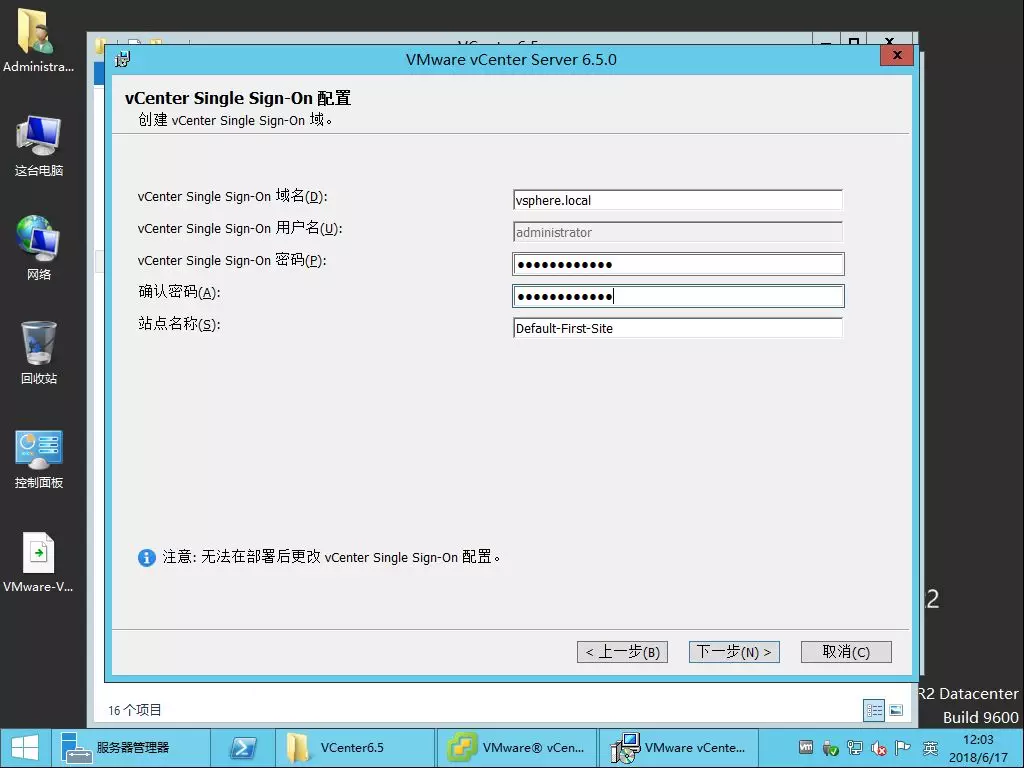Switch Explorer window to large icons view
This screenshot has width=1024, height=768.
[x=896, y=711]
